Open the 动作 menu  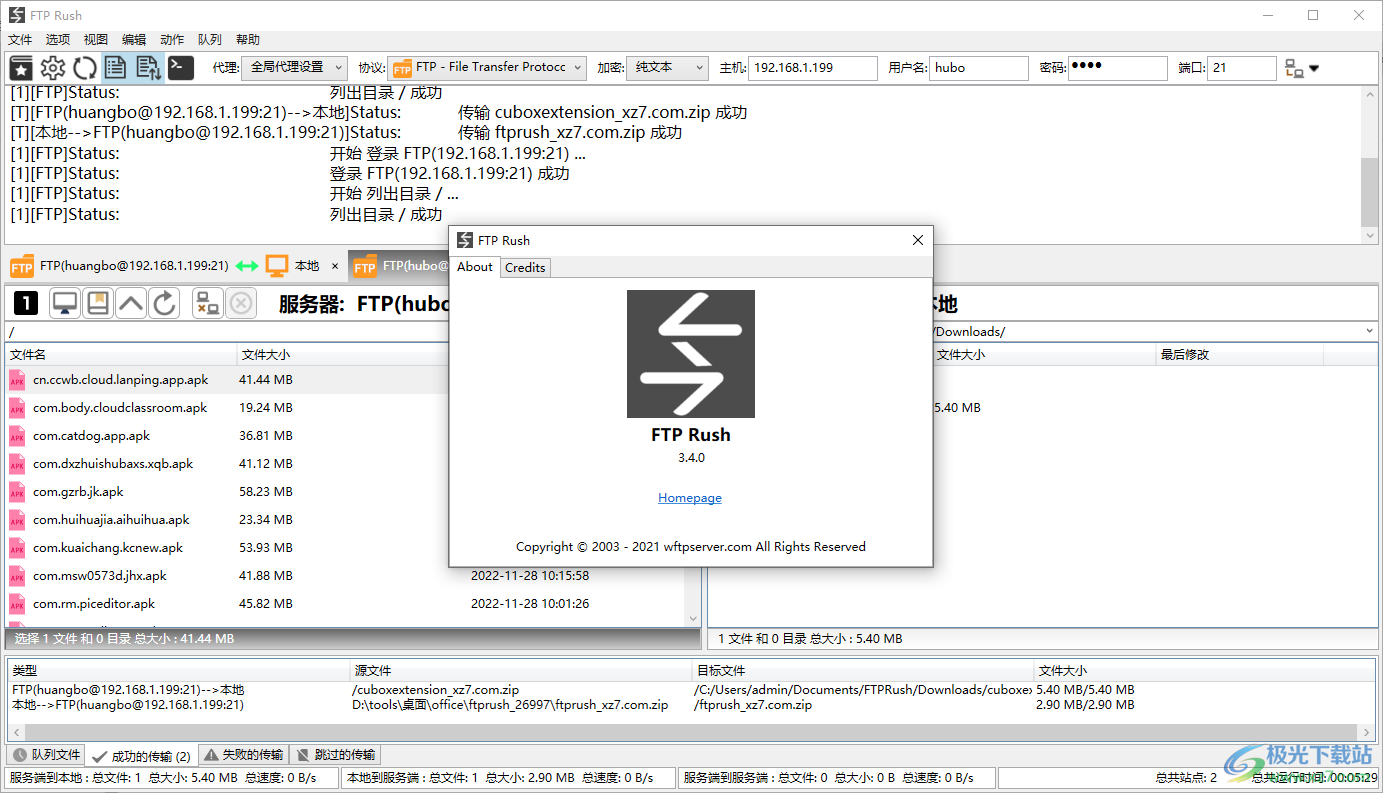172,40
